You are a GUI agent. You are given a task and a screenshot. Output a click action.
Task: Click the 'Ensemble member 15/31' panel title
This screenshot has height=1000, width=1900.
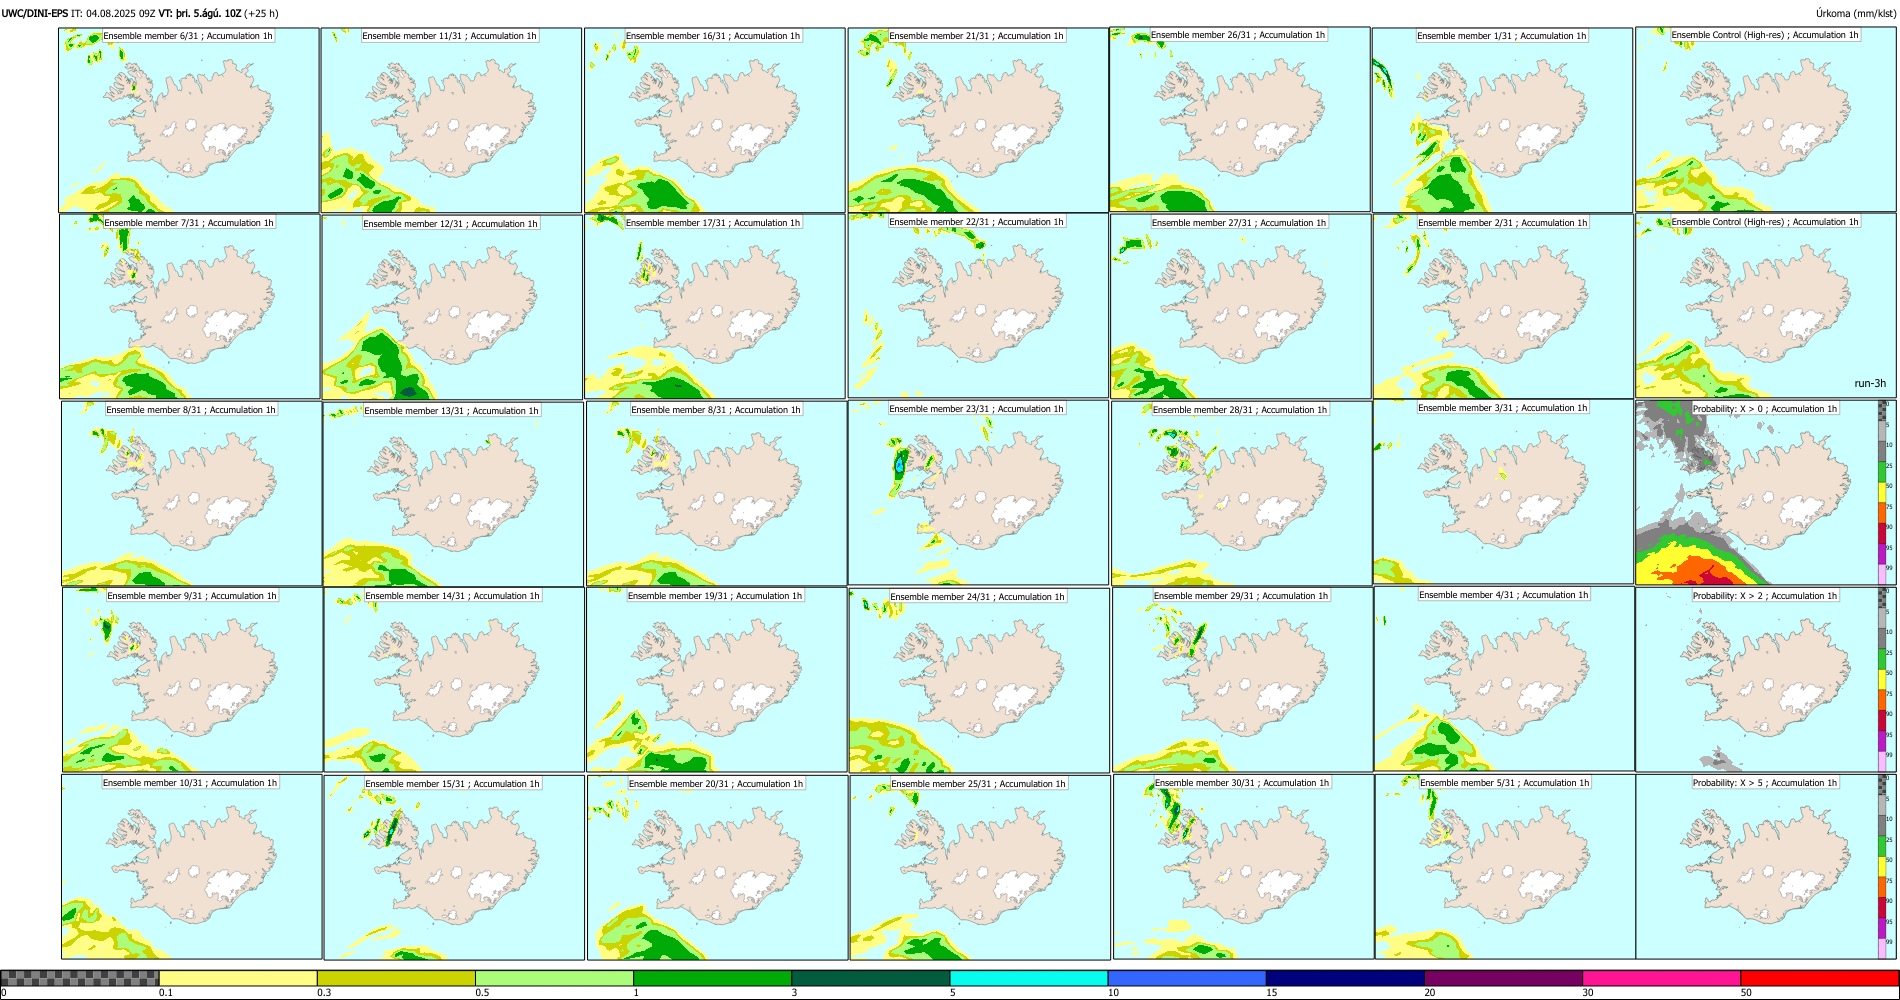point(410,784)
